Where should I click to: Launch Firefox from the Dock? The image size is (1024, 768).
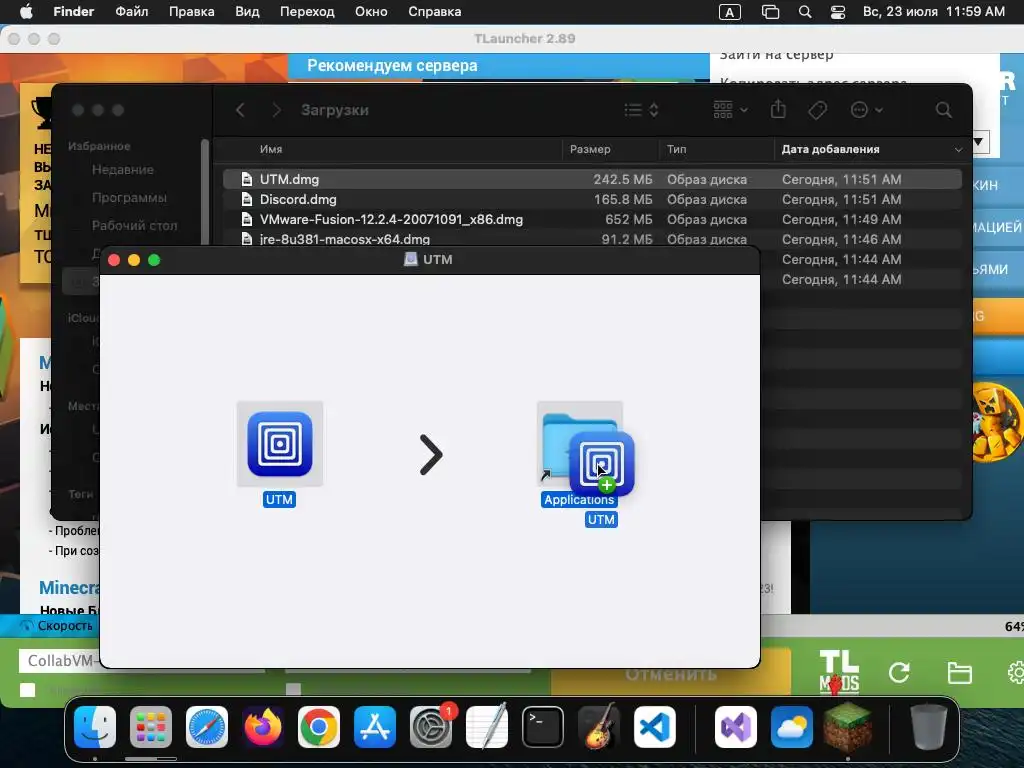coord(263,727)
